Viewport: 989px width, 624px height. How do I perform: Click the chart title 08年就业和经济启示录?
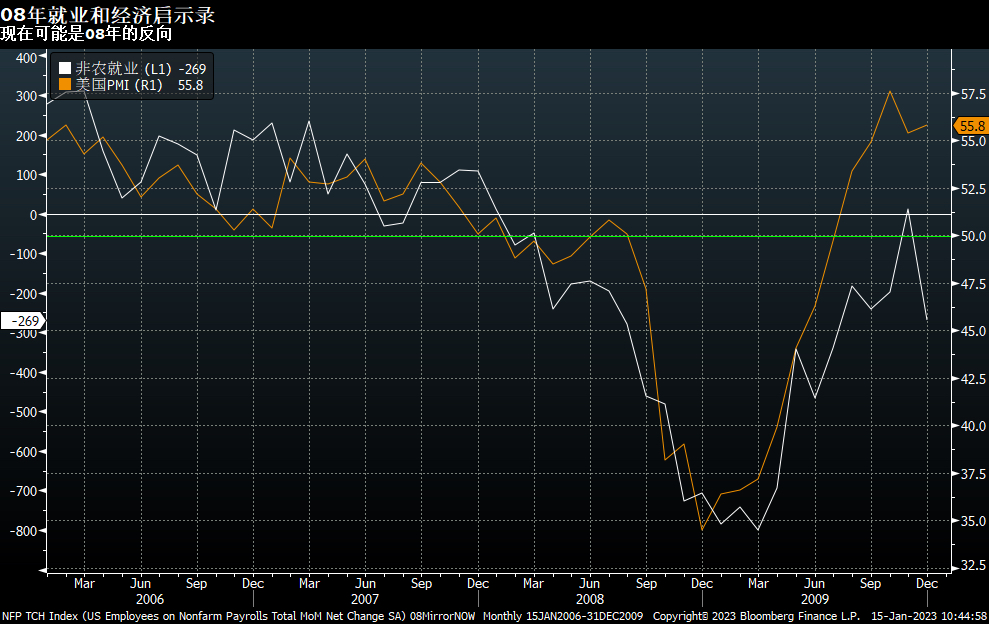click(107, 15)
